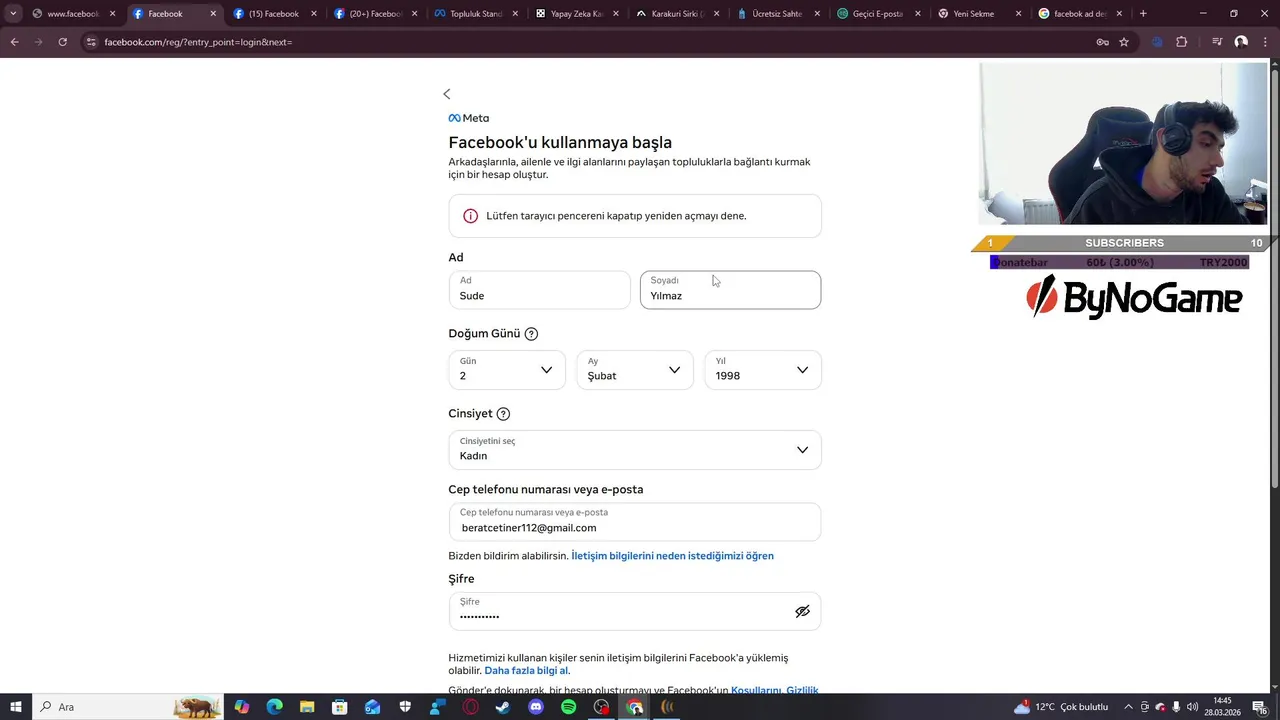Switch to the Topluluk Standartları tab
This screenshot has height=720, width=1280.
pyautogui.click(x=468, y=14)
